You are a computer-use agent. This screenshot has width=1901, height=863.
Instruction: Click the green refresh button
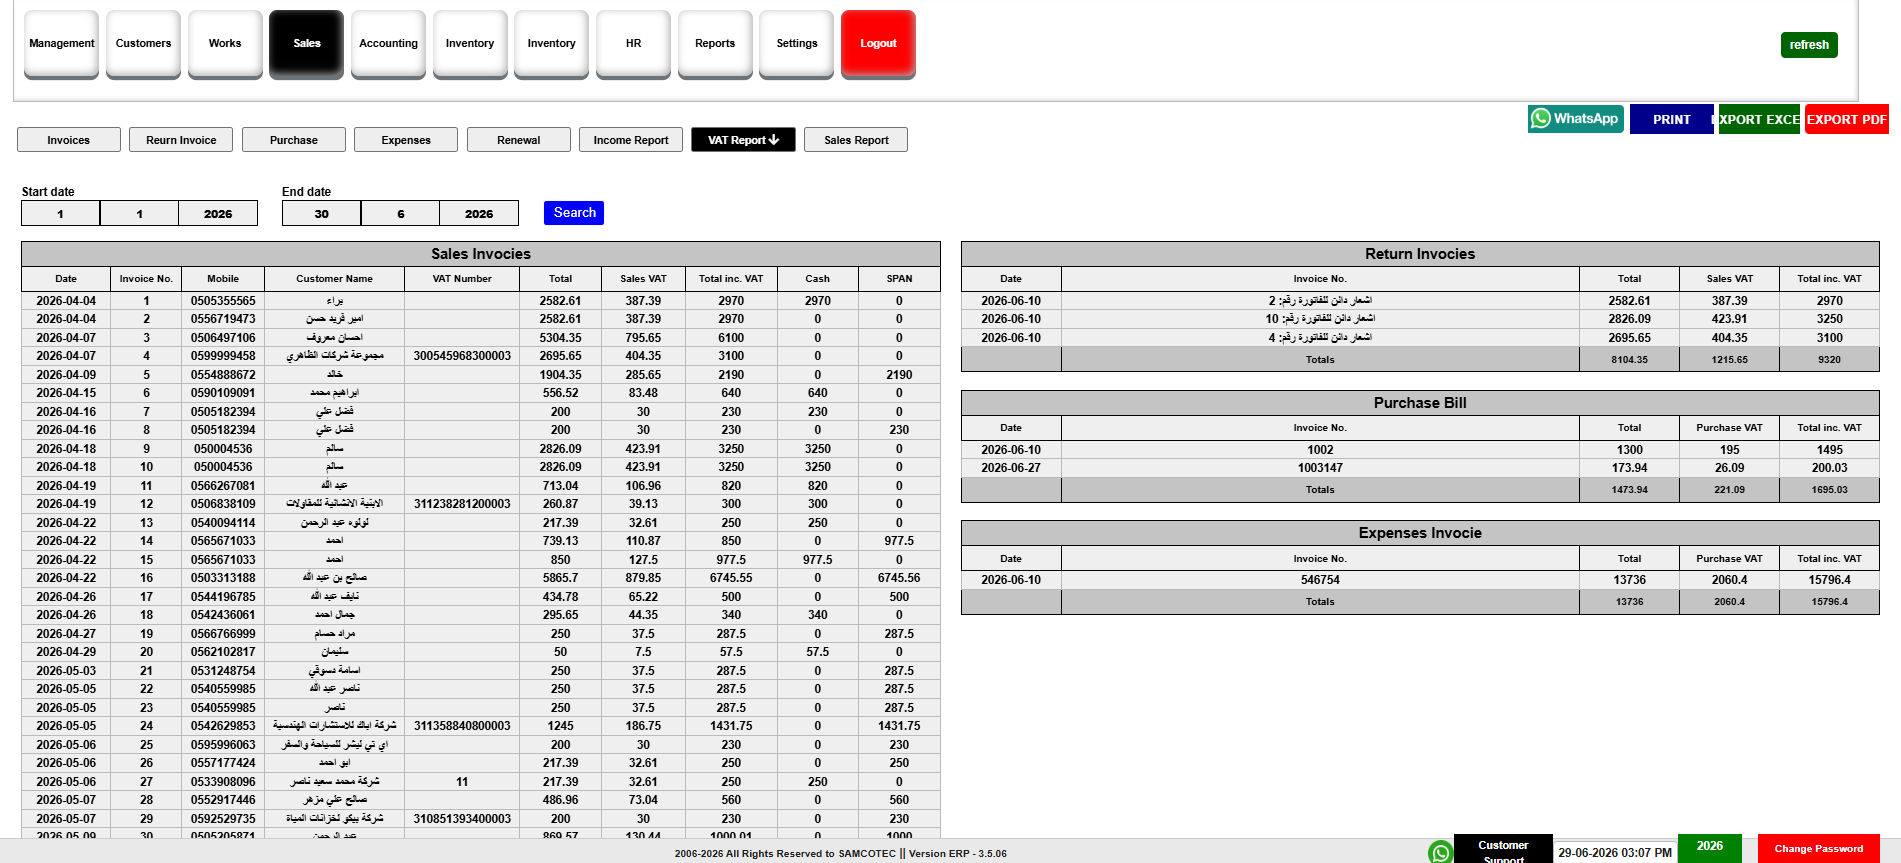point(1809,45)
